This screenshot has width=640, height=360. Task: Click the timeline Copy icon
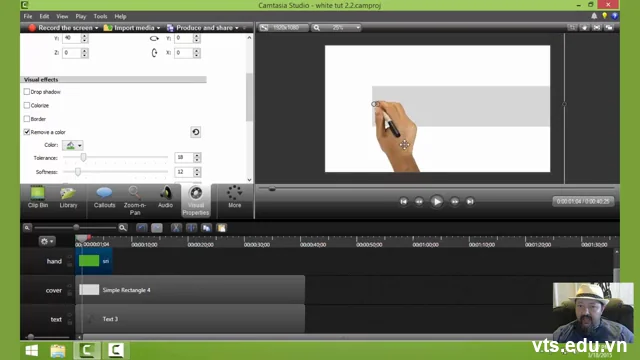pos(207,228)
